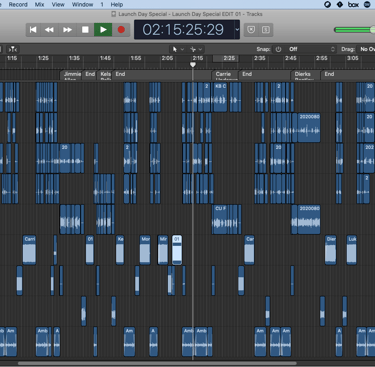The height and width of the screenshot is (367, 375).
Task: Start playback with the green Play button
Action: click(x=103, y=30)
